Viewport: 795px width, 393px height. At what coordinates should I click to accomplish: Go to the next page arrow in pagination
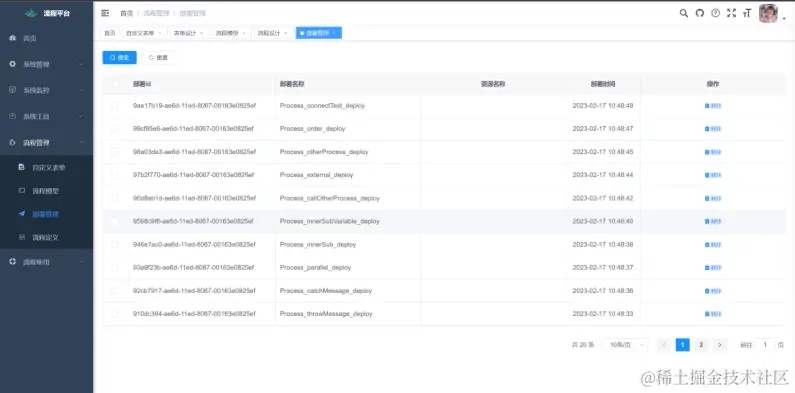click(720, 345)
